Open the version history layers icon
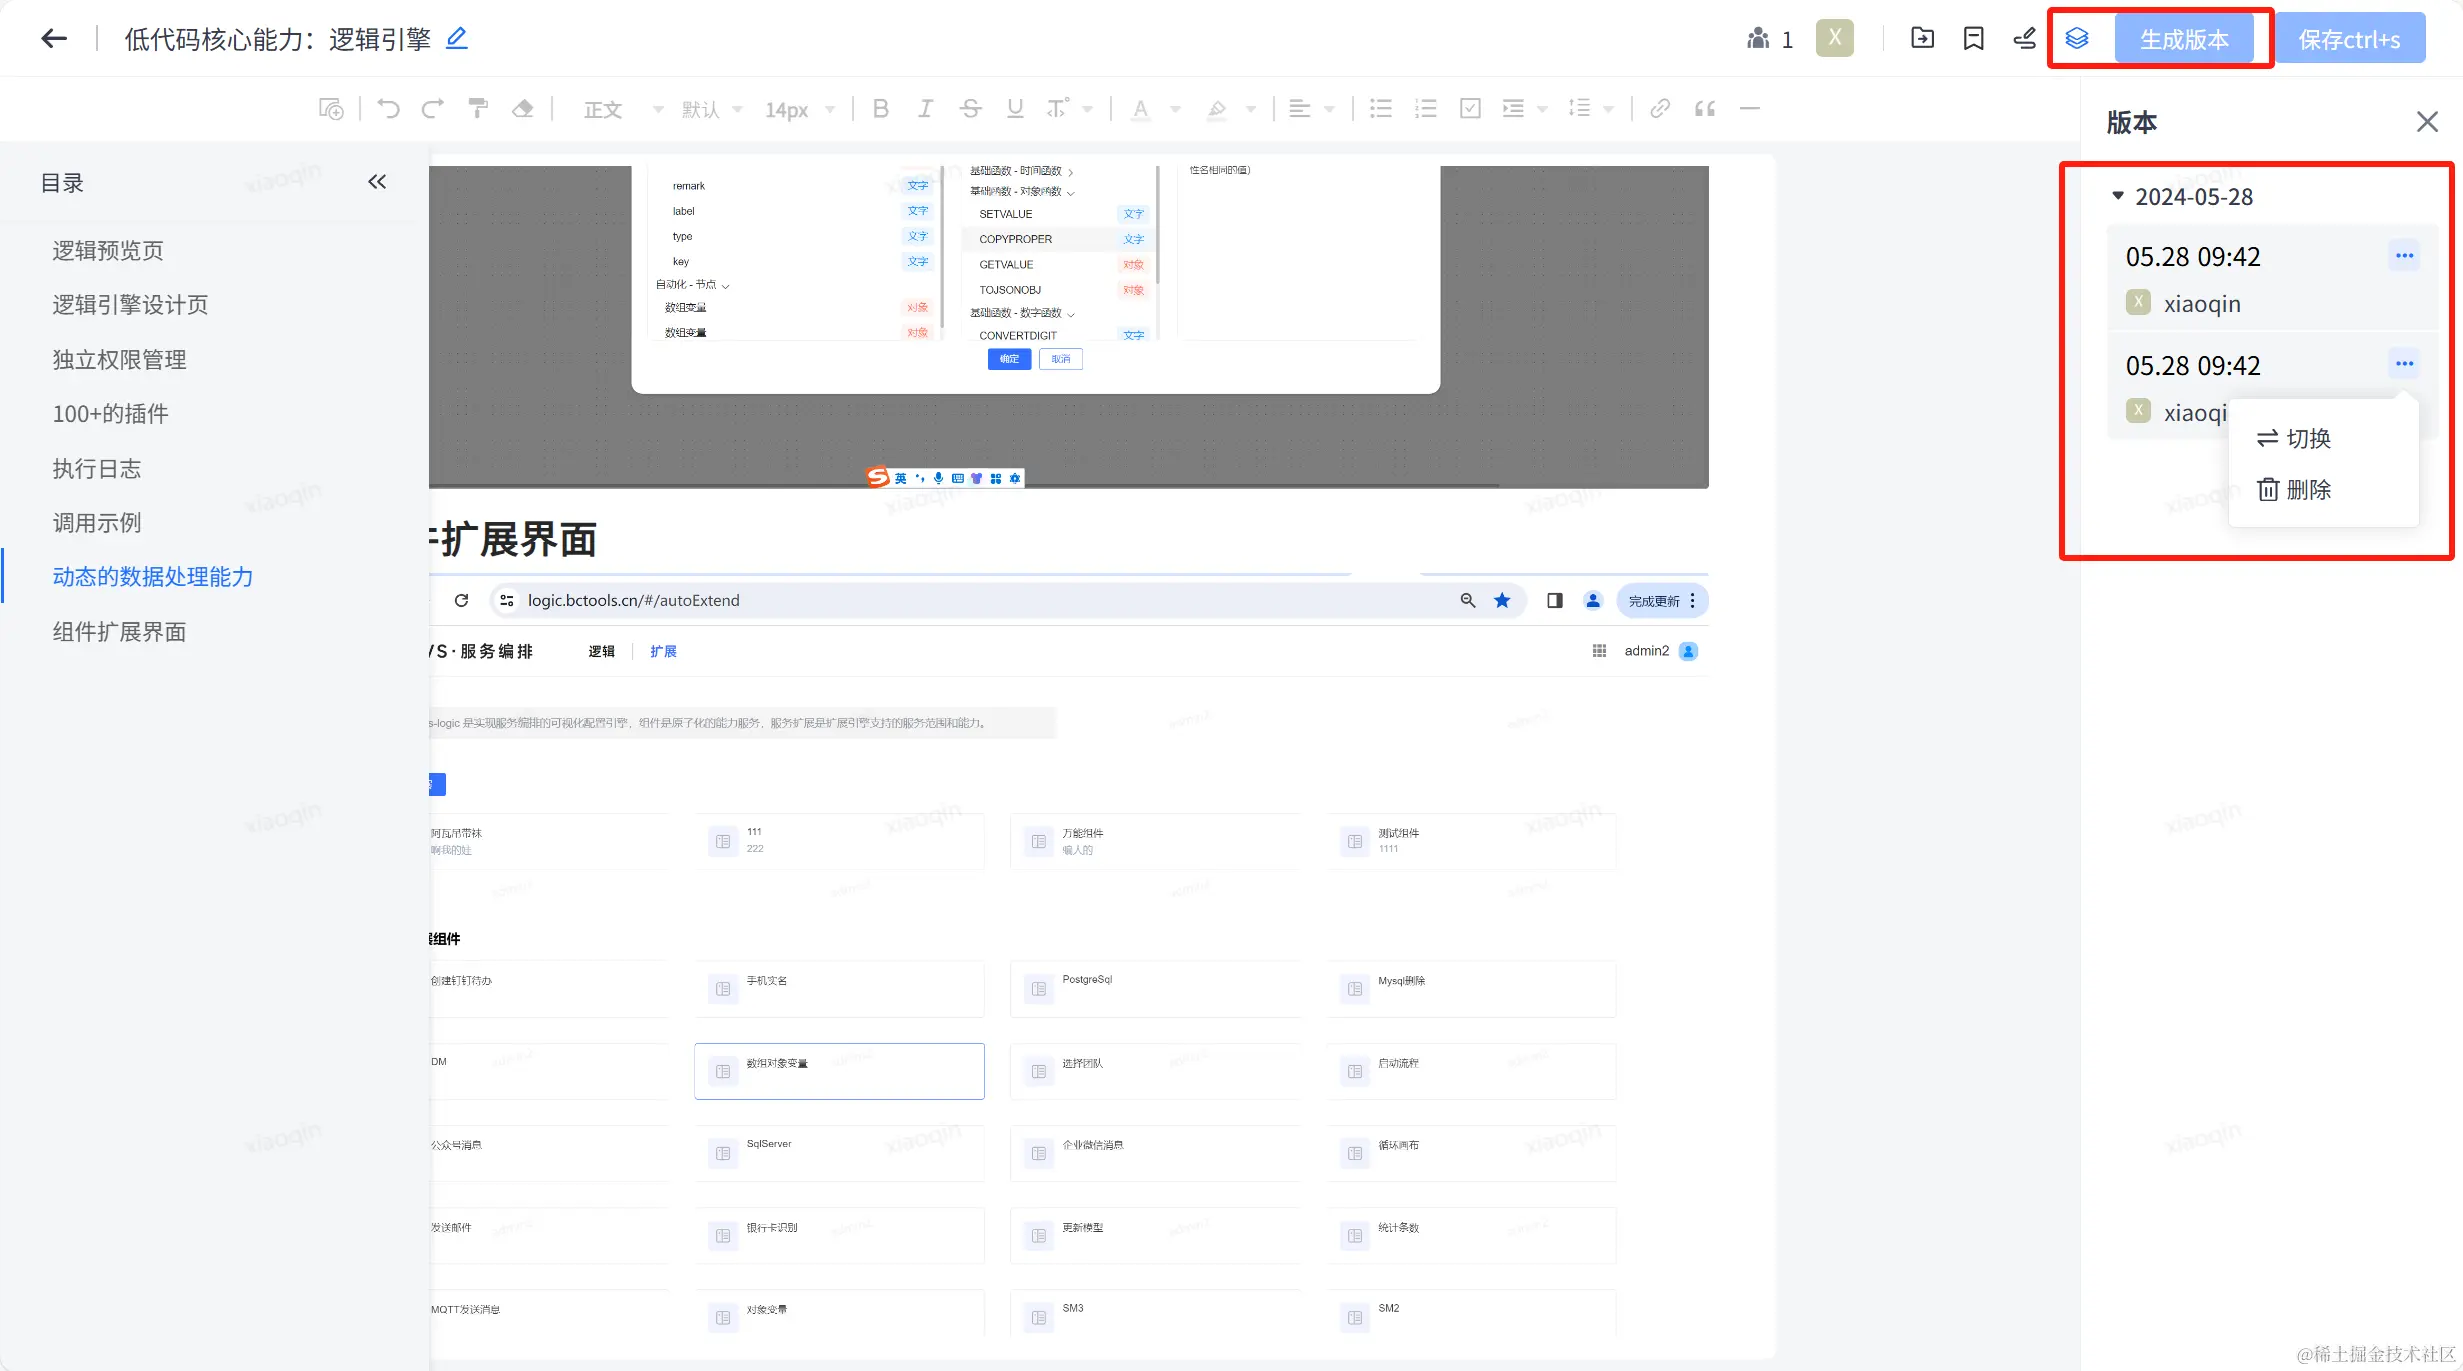The image size is (2463, 1371). point(2077,39)
